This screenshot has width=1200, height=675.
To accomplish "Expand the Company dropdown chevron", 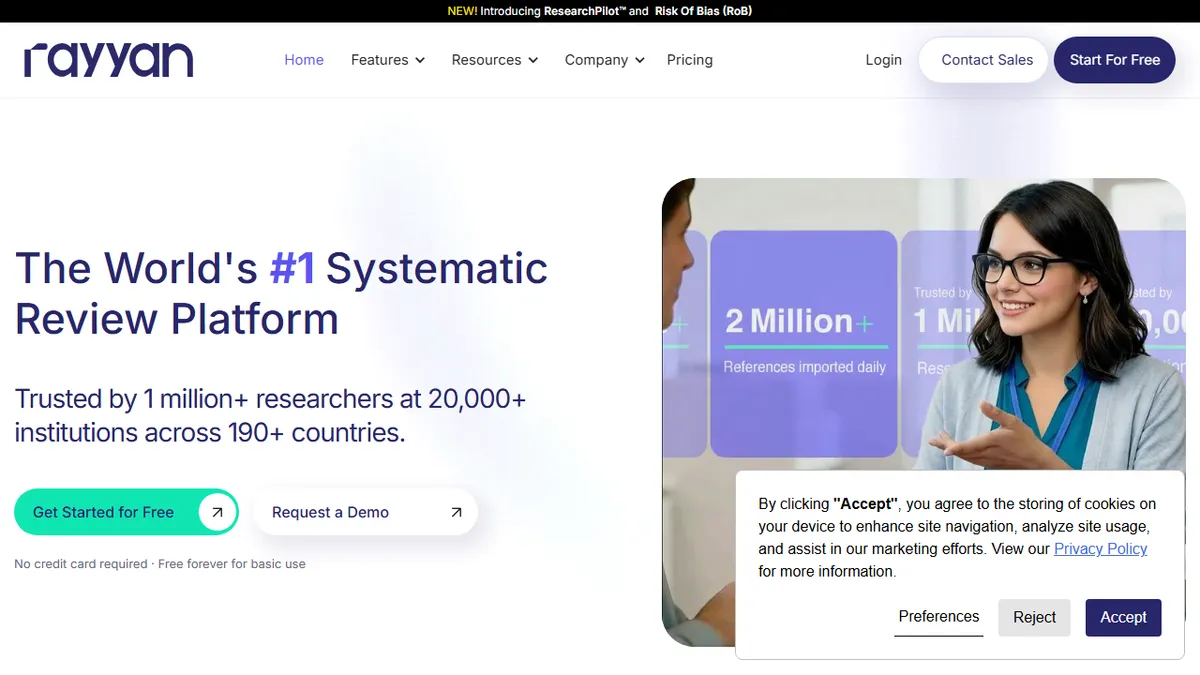I will (x=639, y=61).
